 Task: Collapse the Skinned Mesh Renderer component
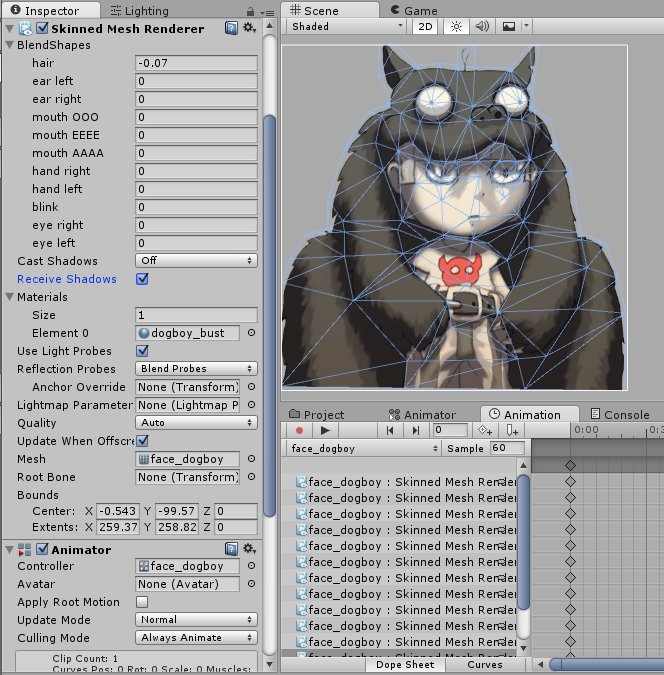[x=9, y=29]
